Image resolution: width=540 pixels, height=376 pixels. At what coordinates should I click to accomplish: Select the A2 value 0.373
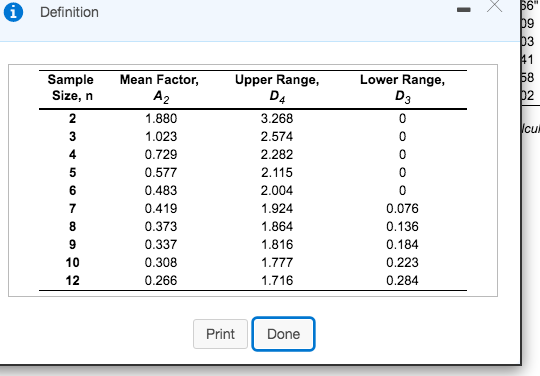tap(161, 226)
